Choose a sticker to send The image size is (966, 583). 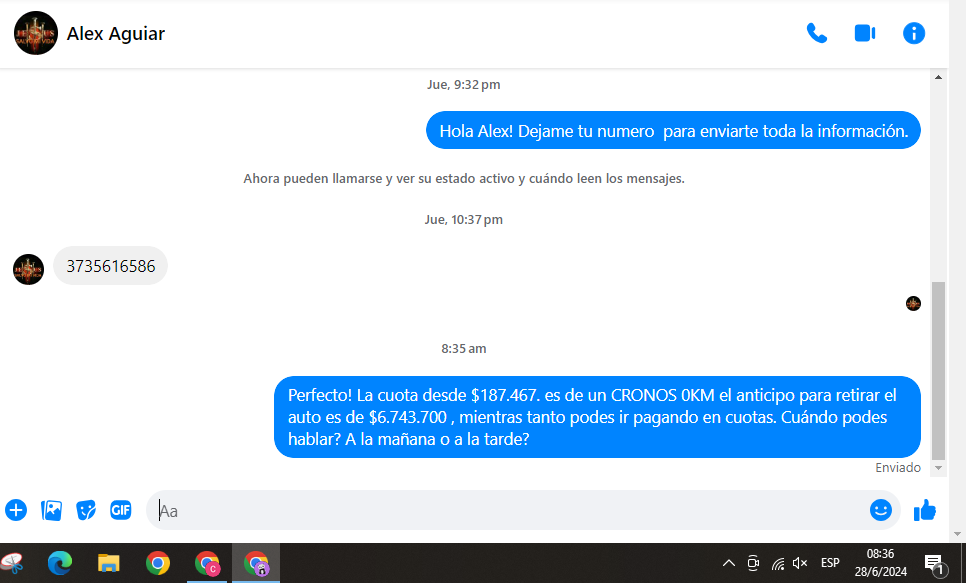86,510
